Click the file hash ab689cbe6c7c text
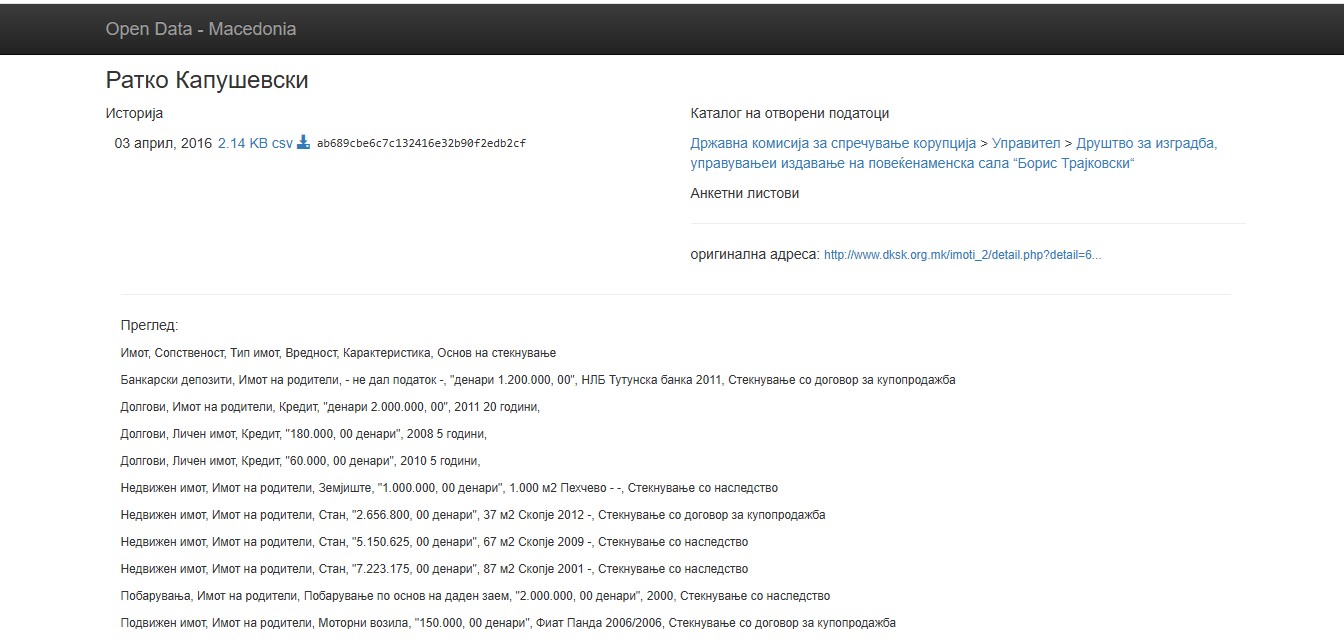This screenshot has width=1344, height=642. tap(421, 143)
